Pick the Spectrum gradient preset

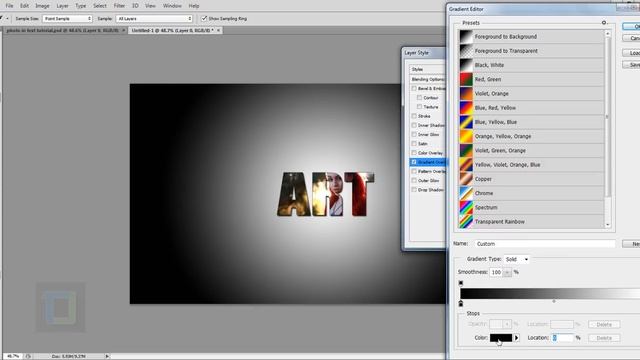click(531, 207)
